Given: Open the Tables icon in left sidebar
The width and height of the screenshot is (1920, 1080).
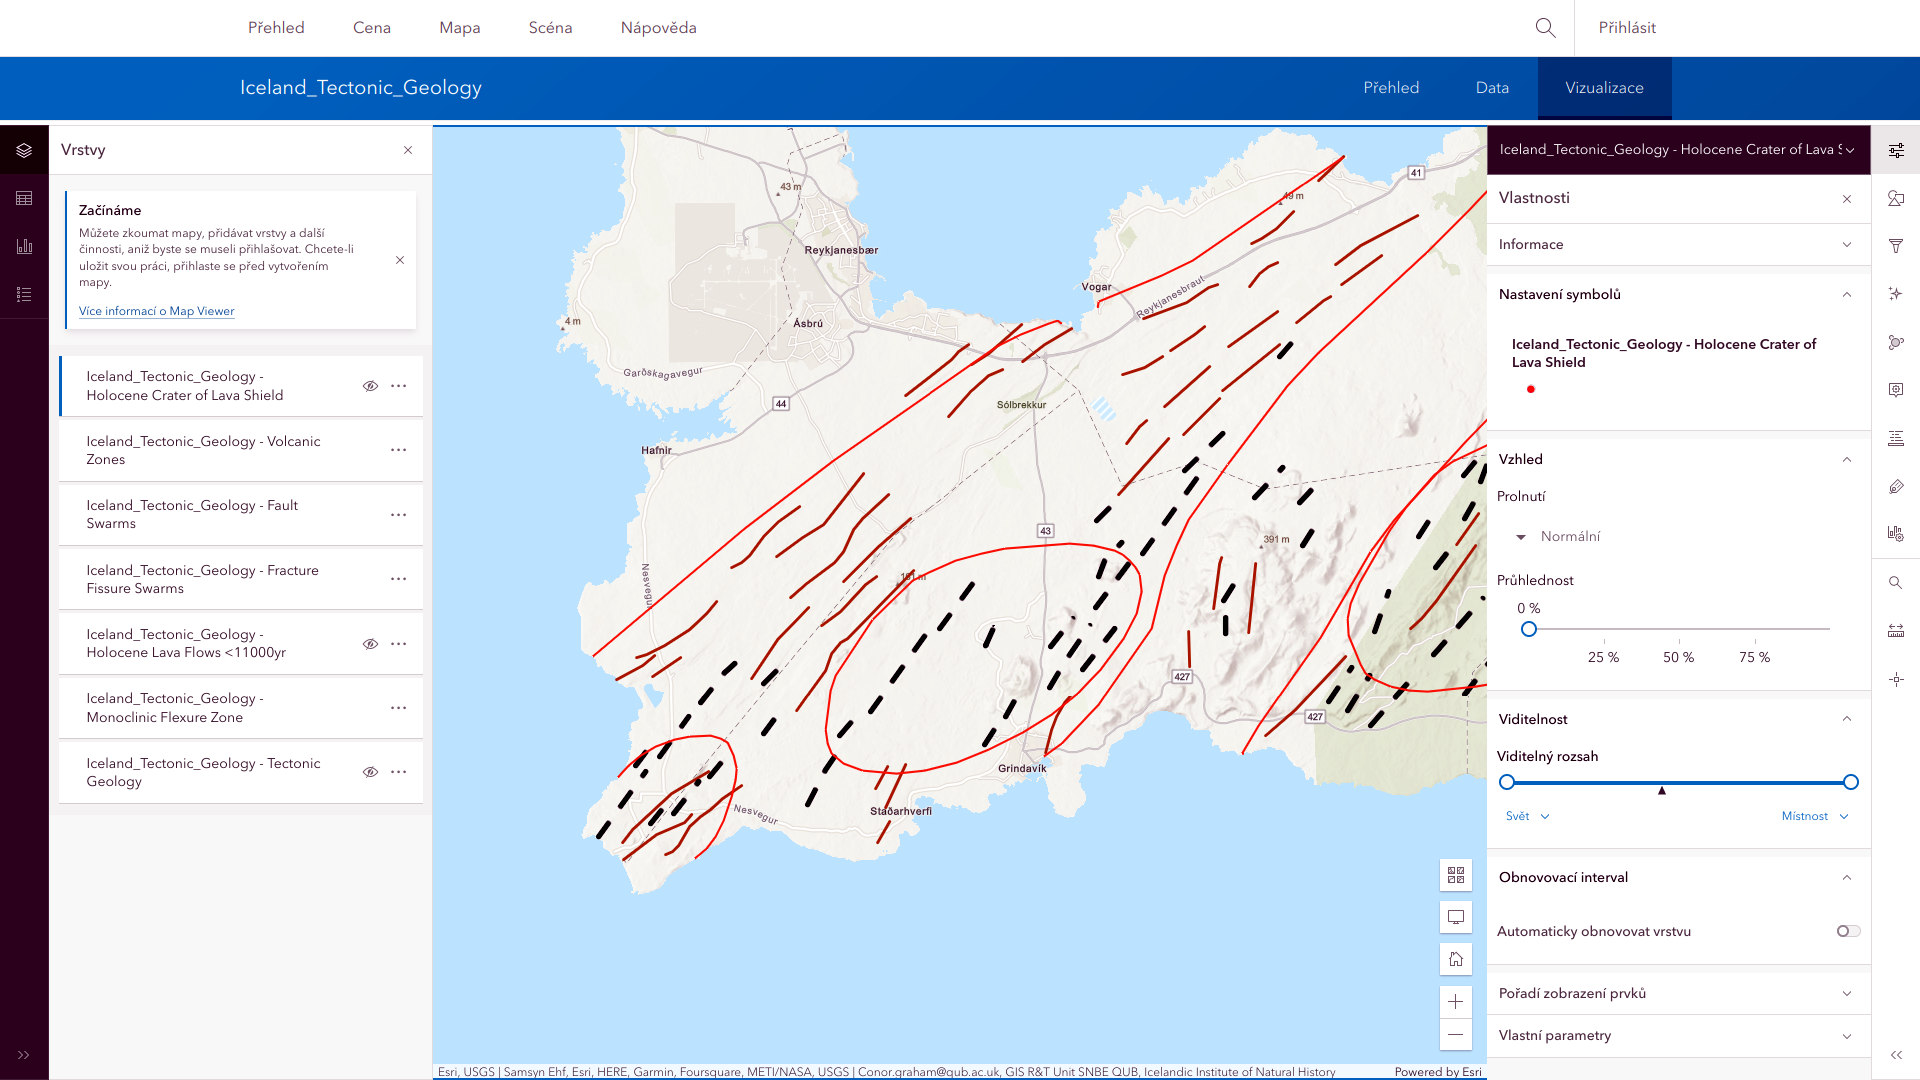Looking at the screenshot, I should pos(24,198).
